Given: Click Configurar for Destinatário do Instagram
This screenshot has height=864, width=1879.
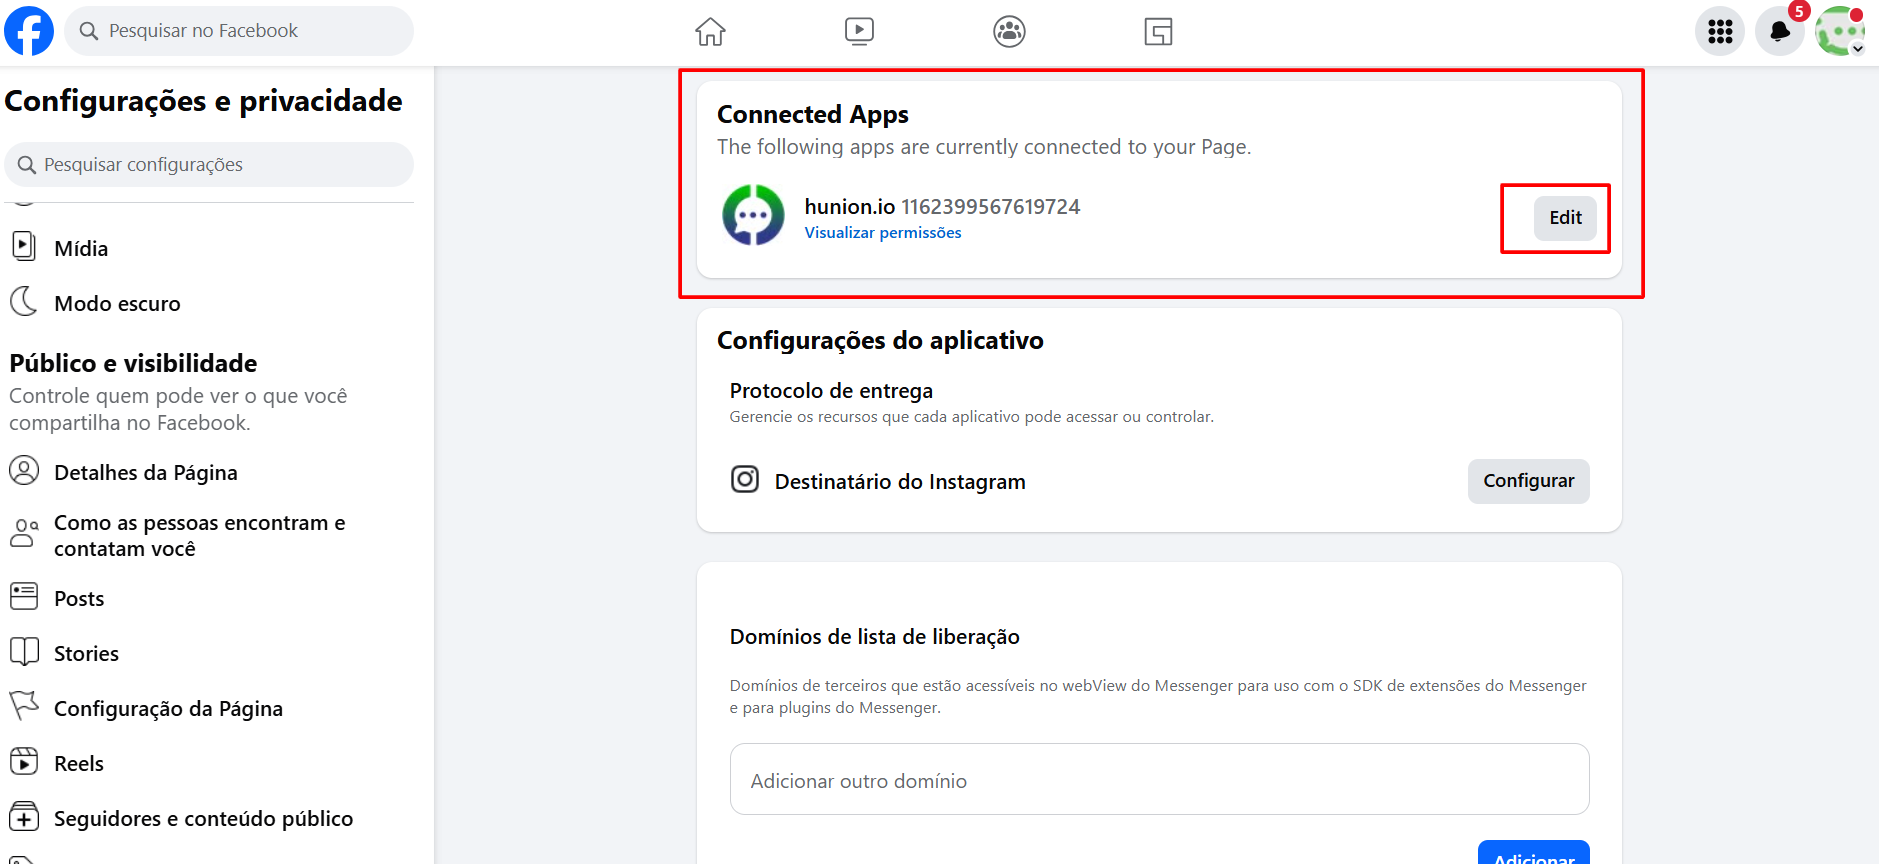Looking at the screenshot, I should click(1528, 481).
